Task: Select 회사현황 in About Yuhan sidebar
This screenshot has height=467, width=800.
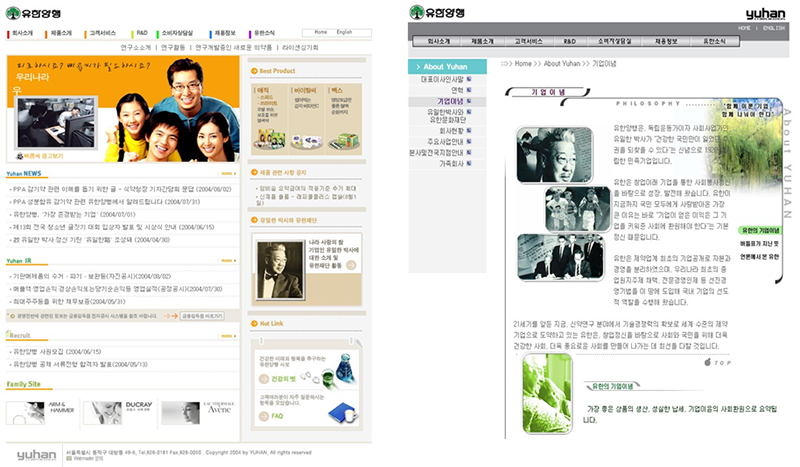Action: [452, 131]
